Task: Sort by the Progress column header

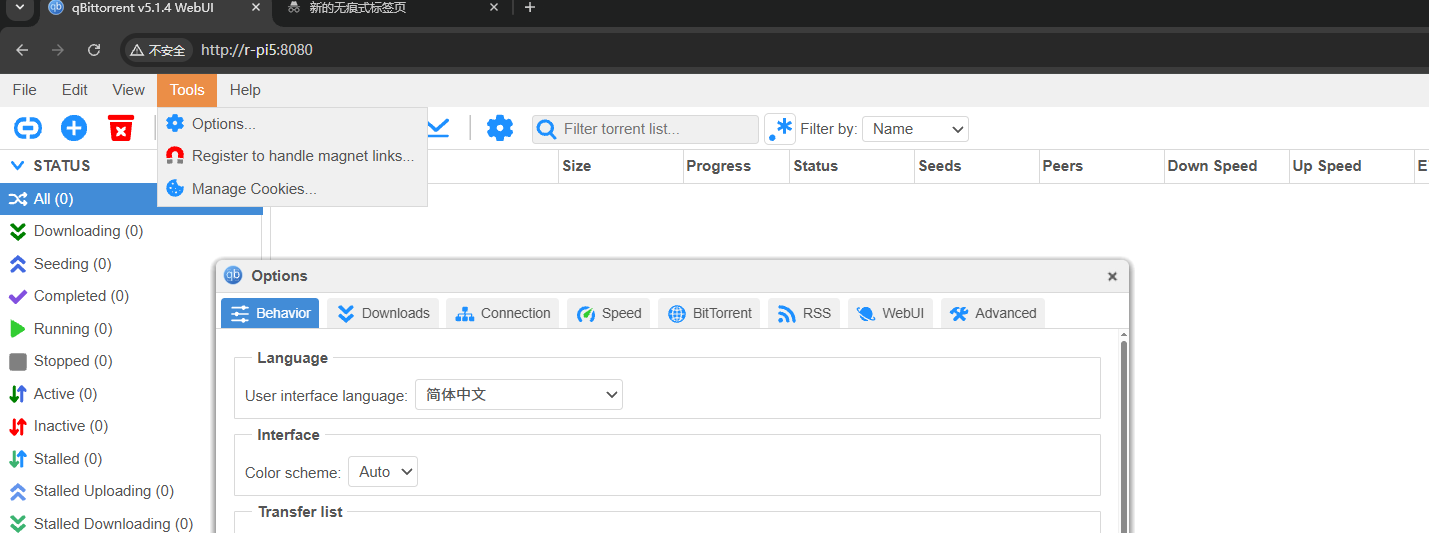Action: click(x=736, y=166)
